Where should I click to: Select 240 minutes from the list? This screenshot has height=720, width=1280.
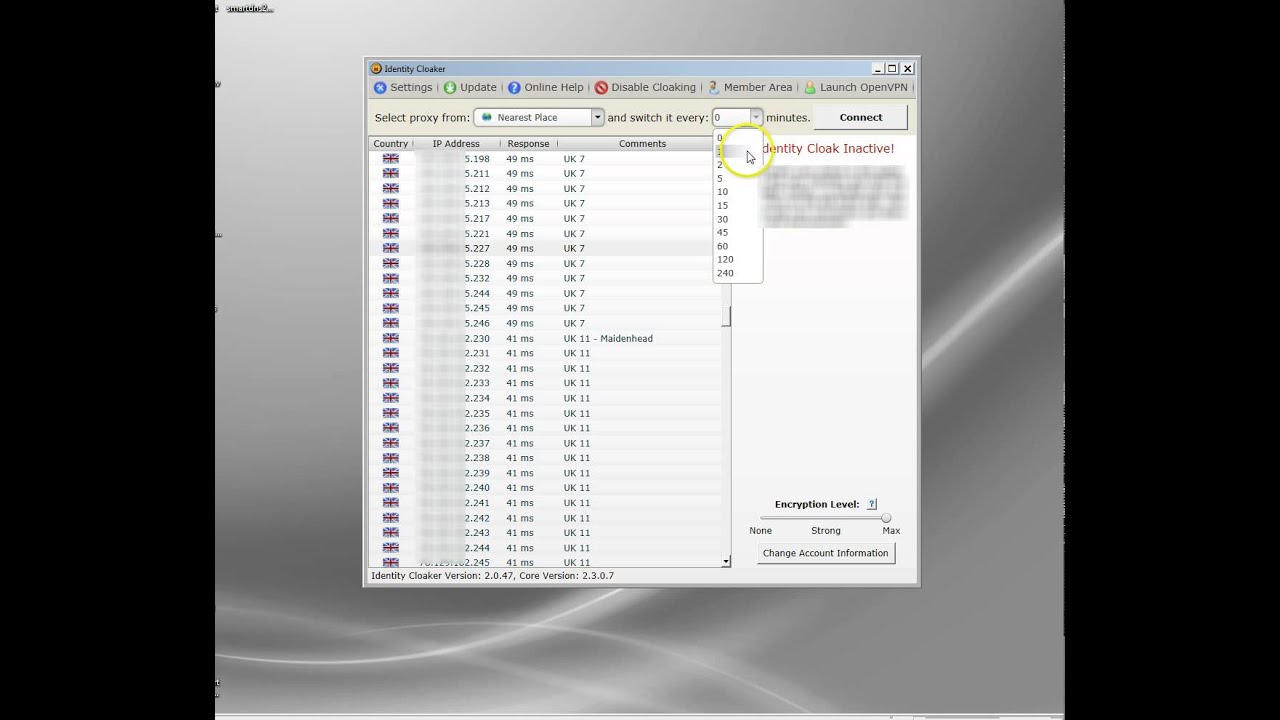coord(737,273)
